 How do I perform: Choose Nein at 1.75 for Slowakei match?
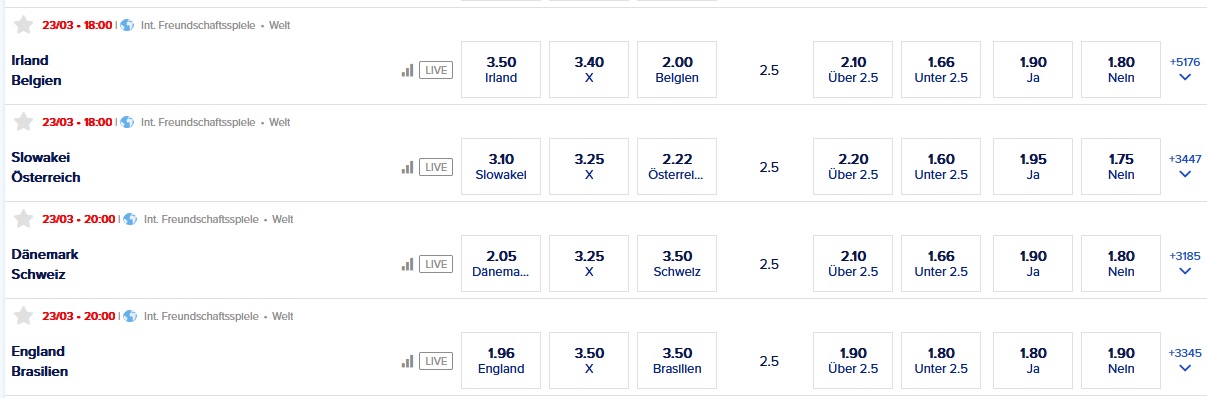[x=1121, y=166]
